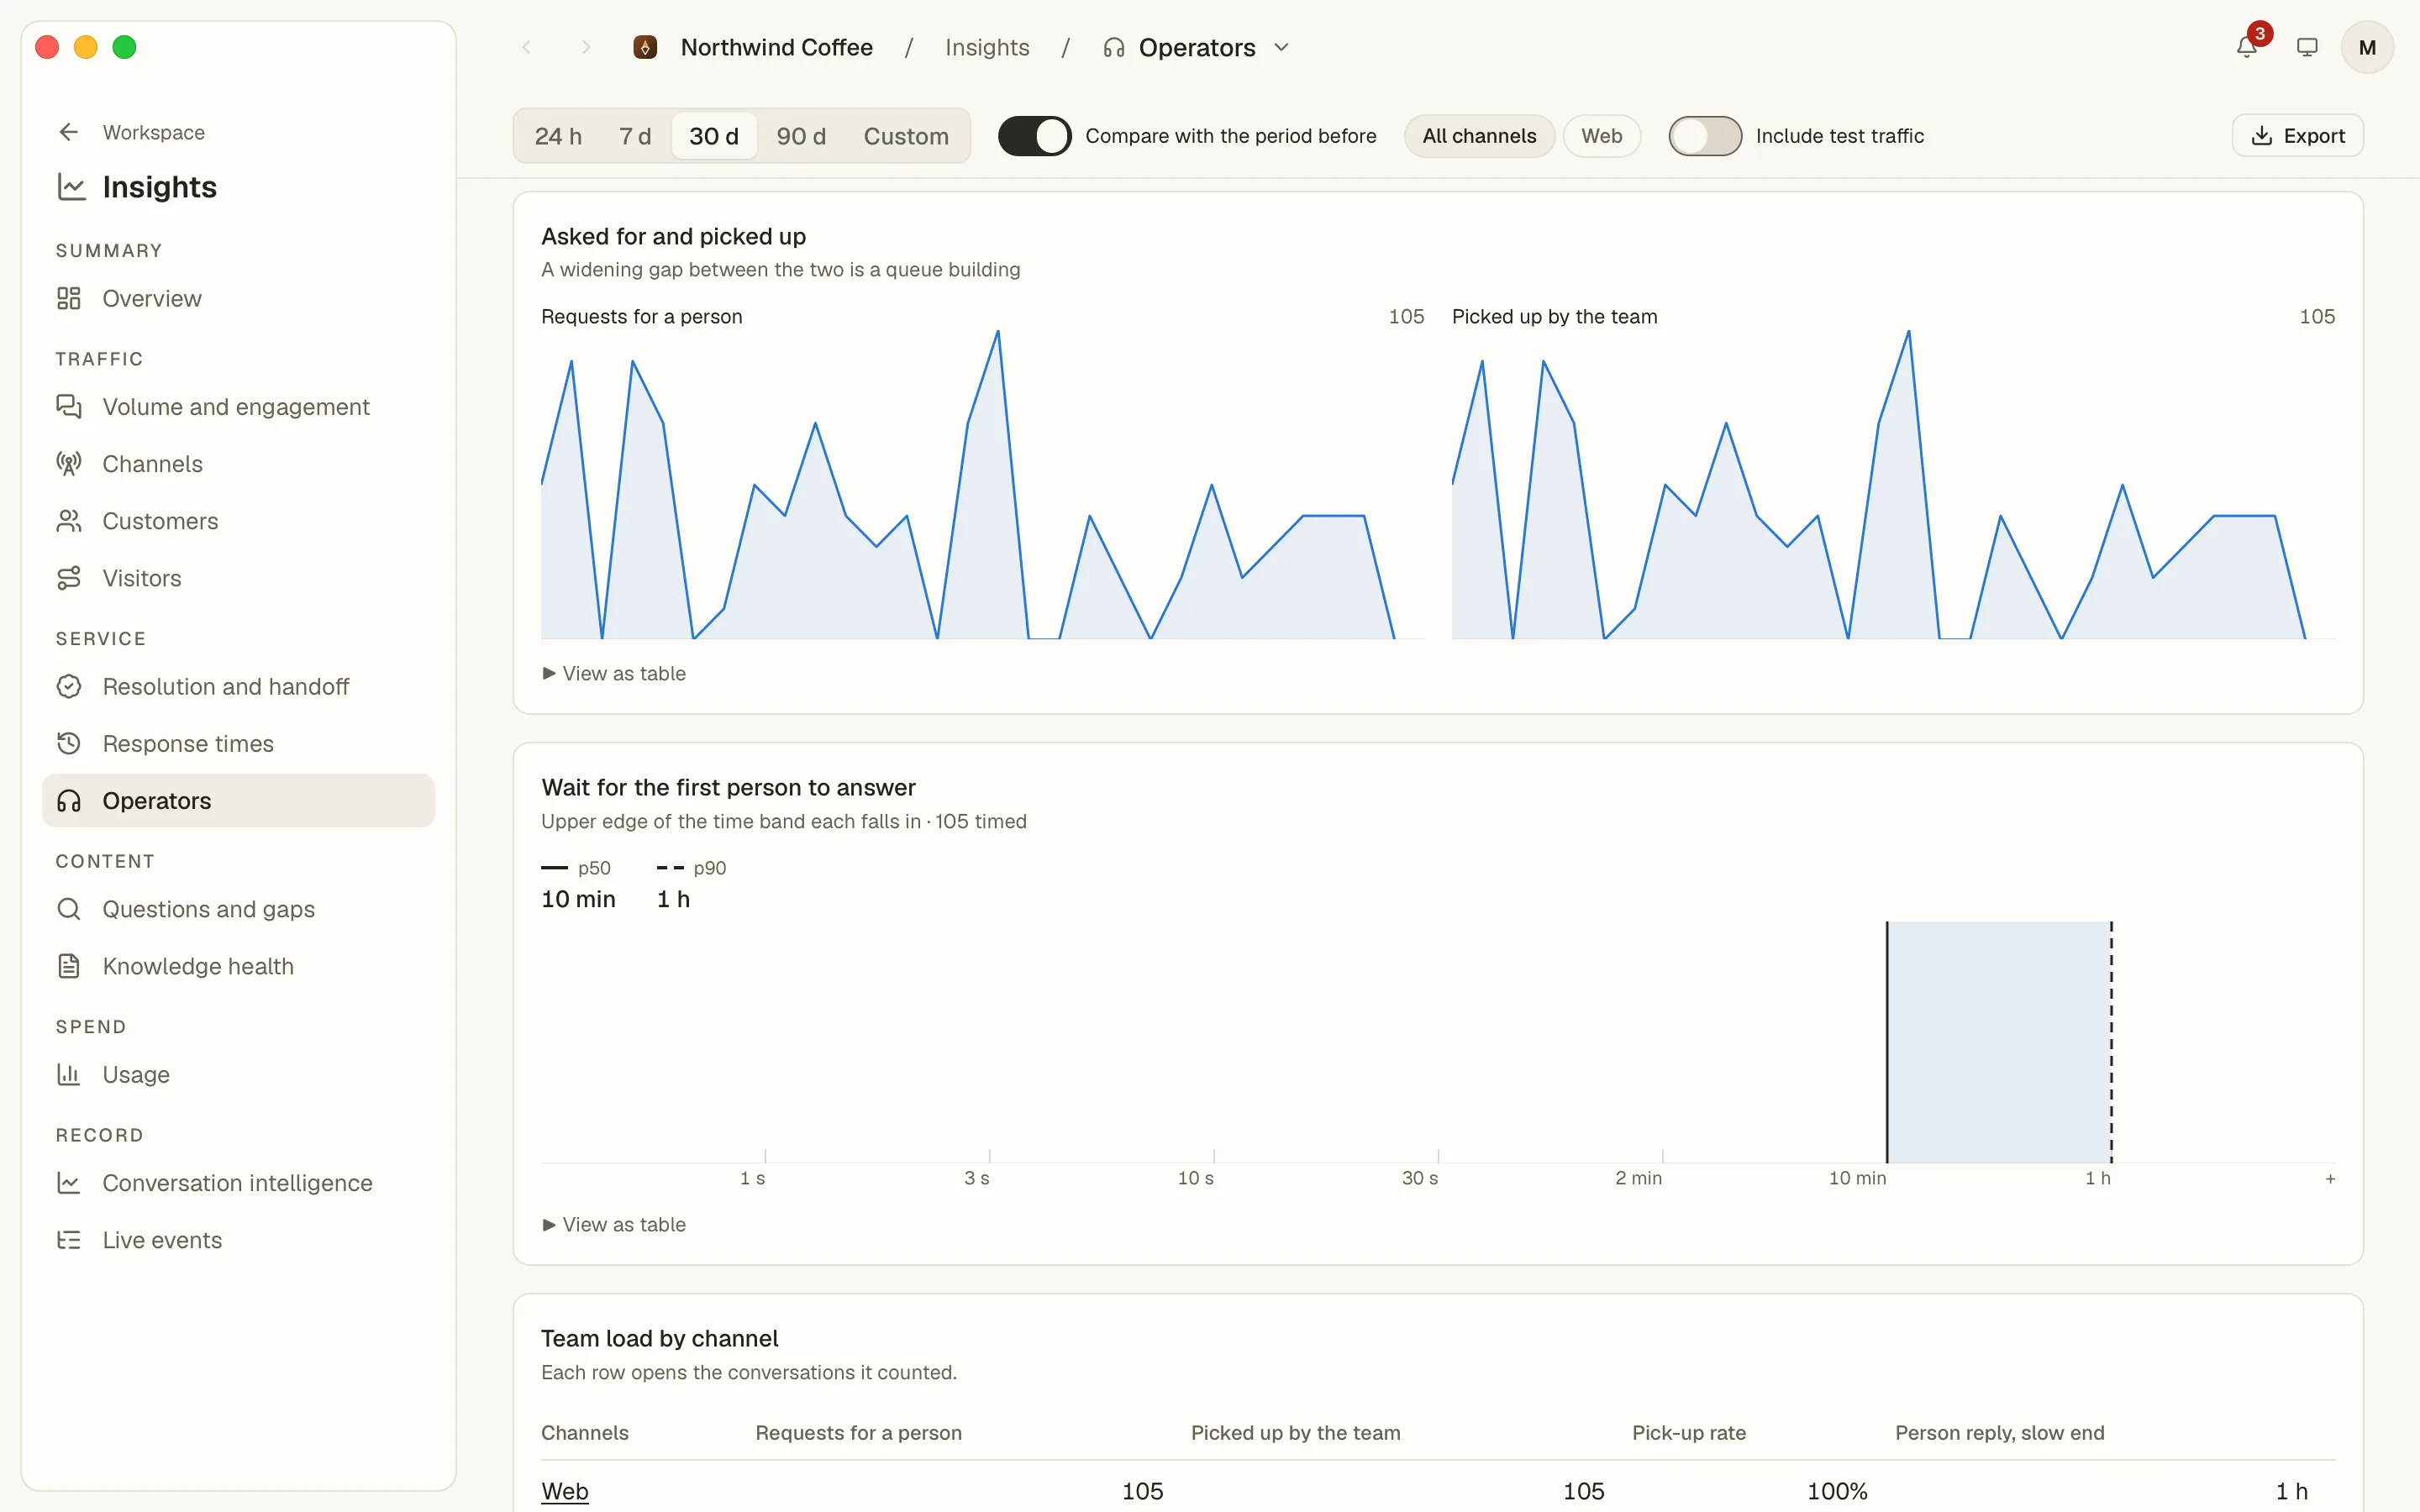Select the 90 d time range
Image resolution: width=2420 pixels, height=1512 pixels.
(801, 136)
